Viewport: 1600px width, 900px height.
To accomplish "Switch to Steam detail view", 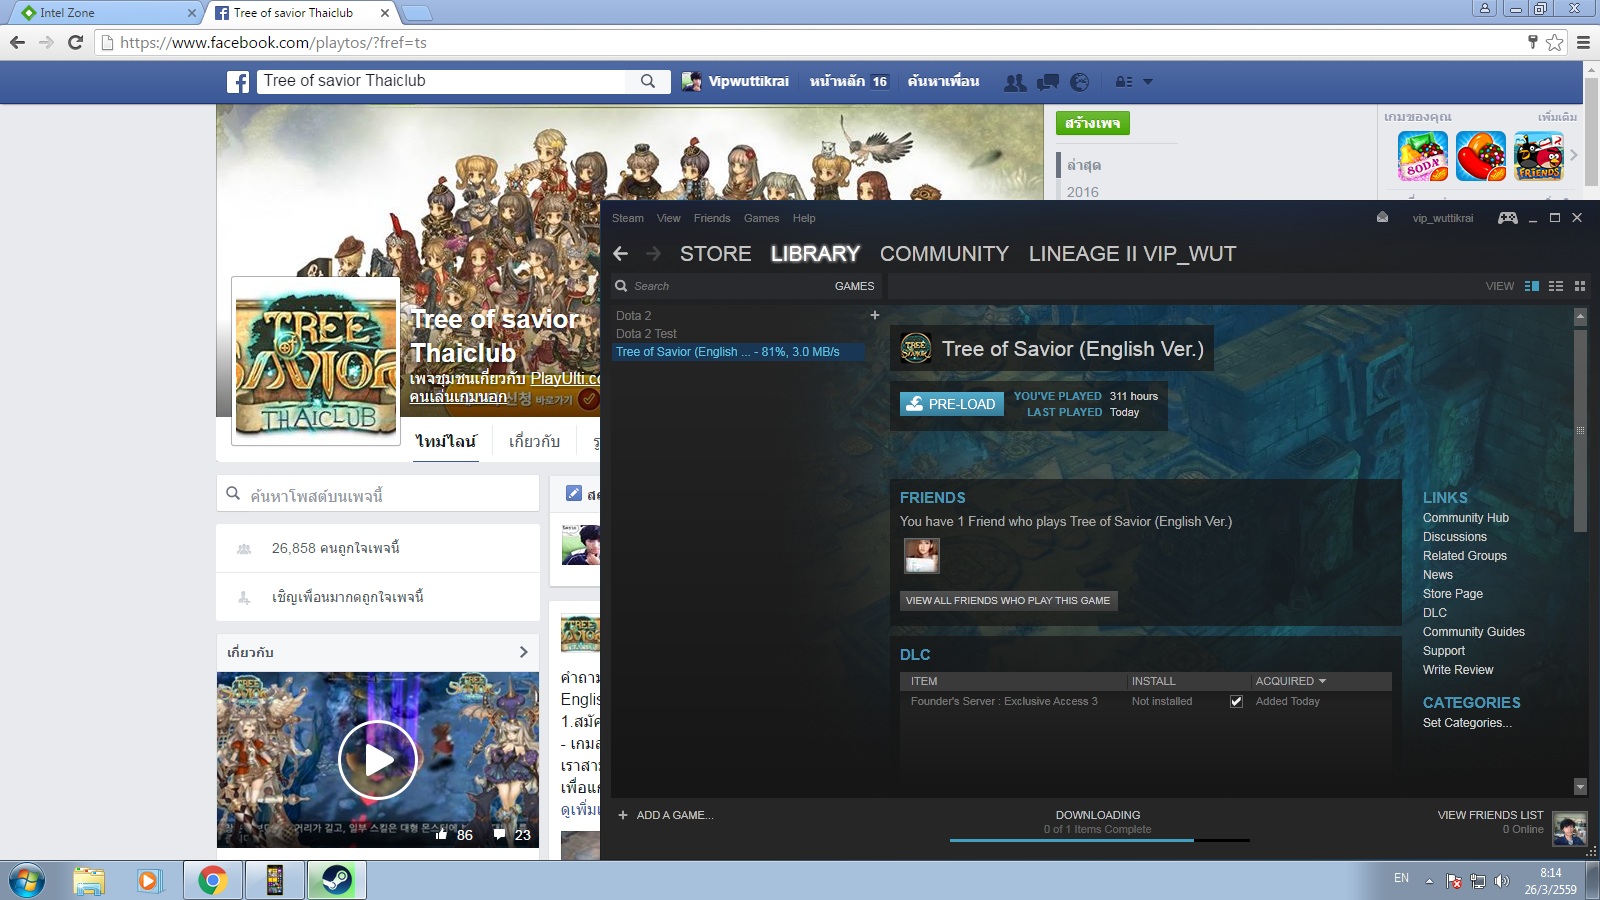I will [x=1532, y=286].
